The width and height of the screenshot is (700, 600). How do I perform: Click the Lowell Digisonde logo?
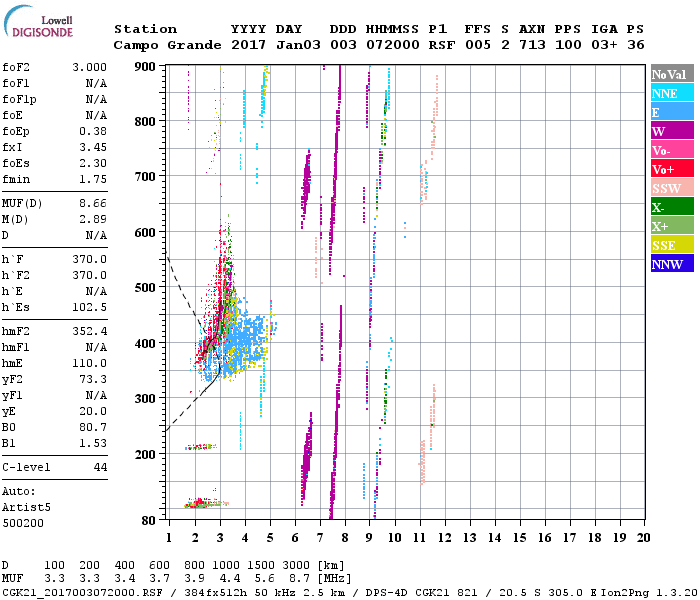38,21
